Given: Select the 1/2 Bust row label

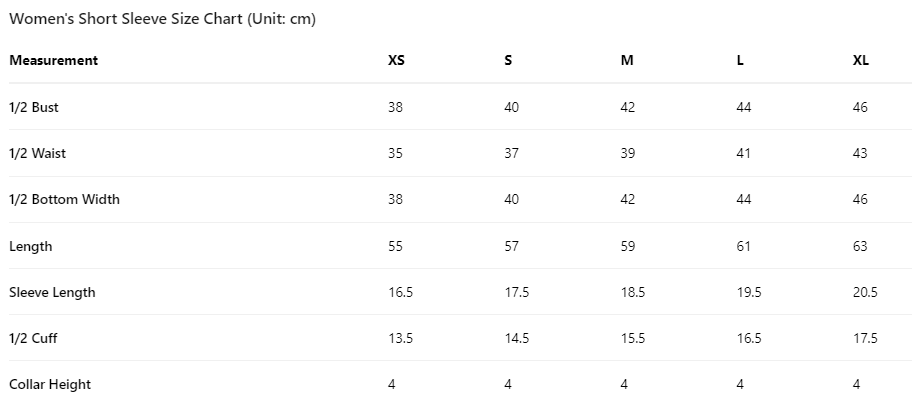Looking at the screenshot, I should [34, 107].
